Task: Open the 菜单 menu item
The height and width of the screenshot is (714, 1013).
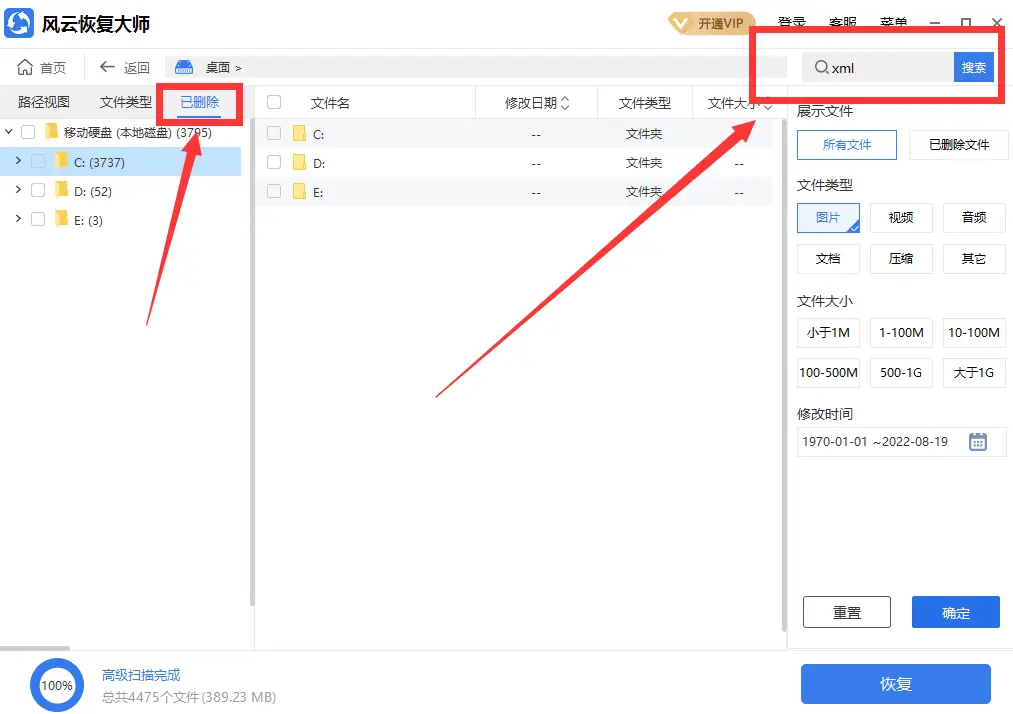Action: pyautogui.click(x=893, y=23)
